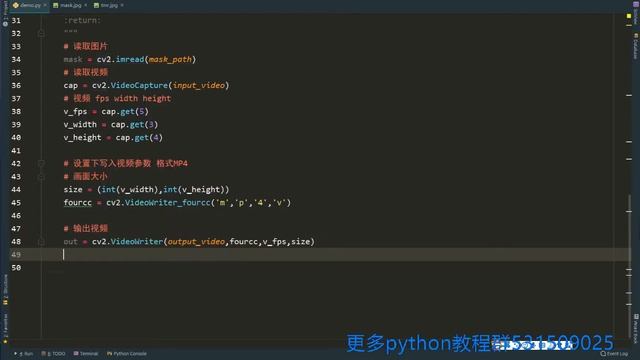The height and width of the screenshot is (360, 640).
Task: Open the Database tool window
Action: pos(636,46)
